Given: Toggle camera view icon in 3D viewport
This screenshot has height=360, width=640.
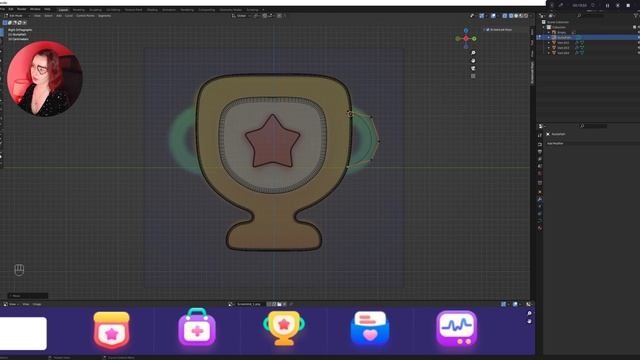Looking at the screenshot, I should tap(473, 68).
